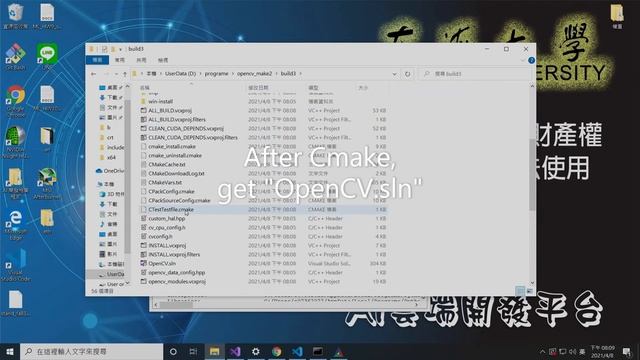640x360 pixels.
Task: Select custom_hal.hpp header file
Action: point(167,218)
